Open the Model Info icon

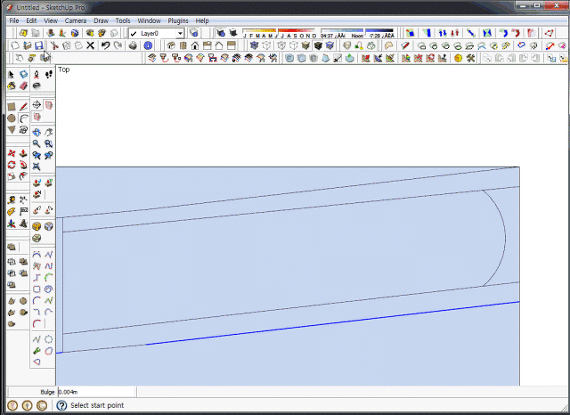tap(148, 45)
